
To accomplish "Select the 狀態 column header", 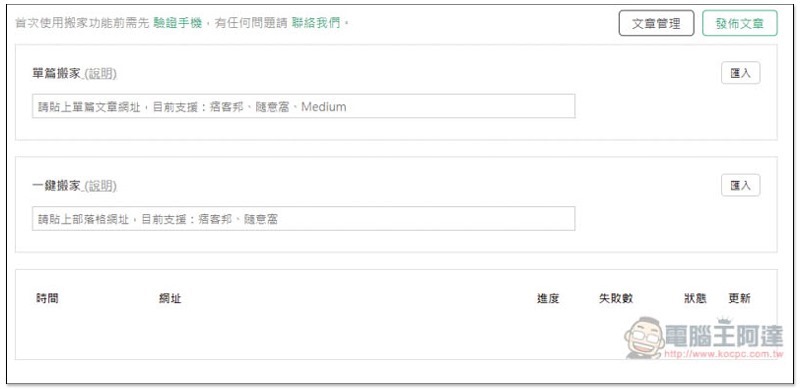I will 695,299.
